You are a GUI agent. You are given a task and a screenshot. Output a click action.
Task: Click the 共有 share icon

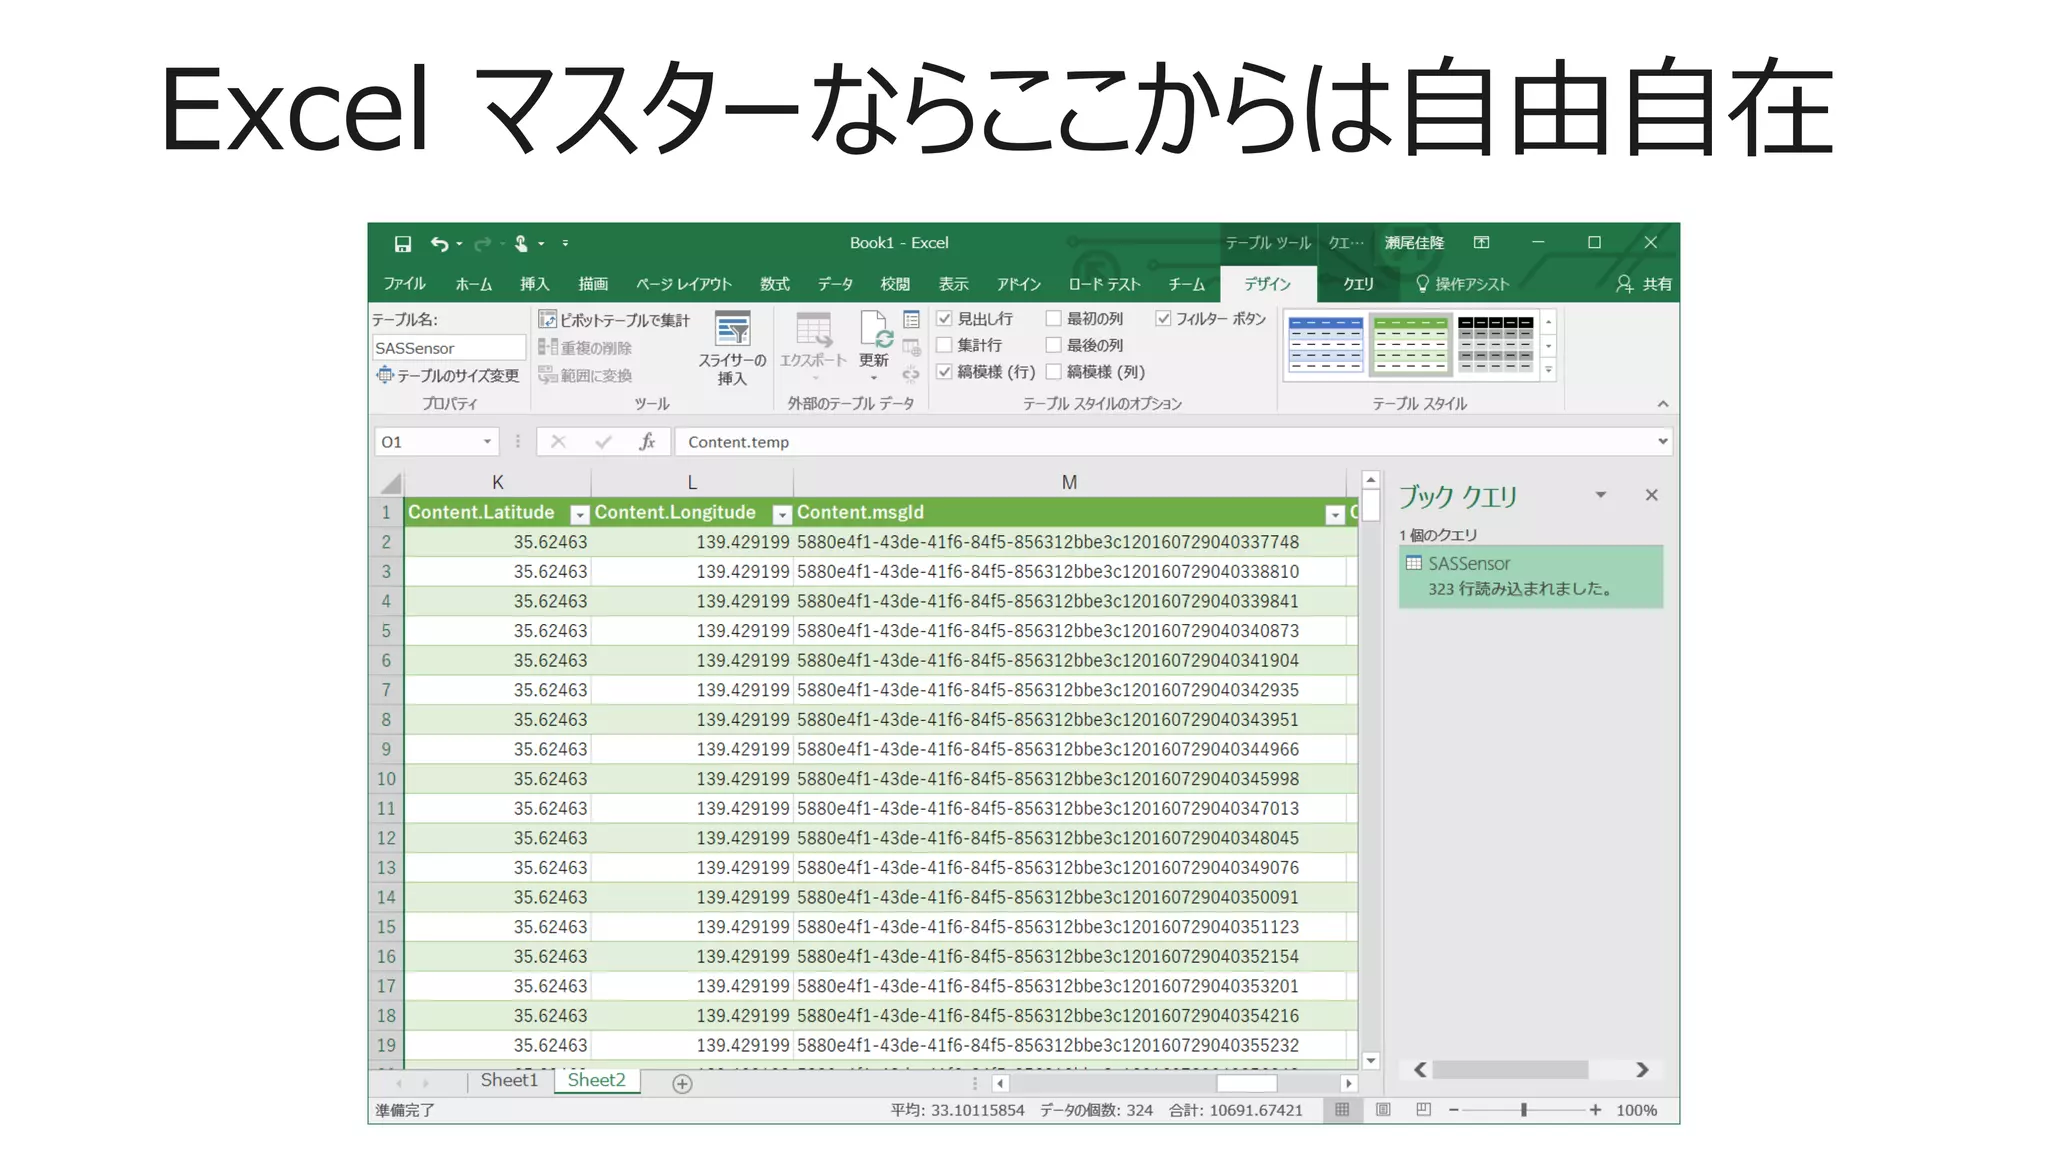(x=1643, y=284)
